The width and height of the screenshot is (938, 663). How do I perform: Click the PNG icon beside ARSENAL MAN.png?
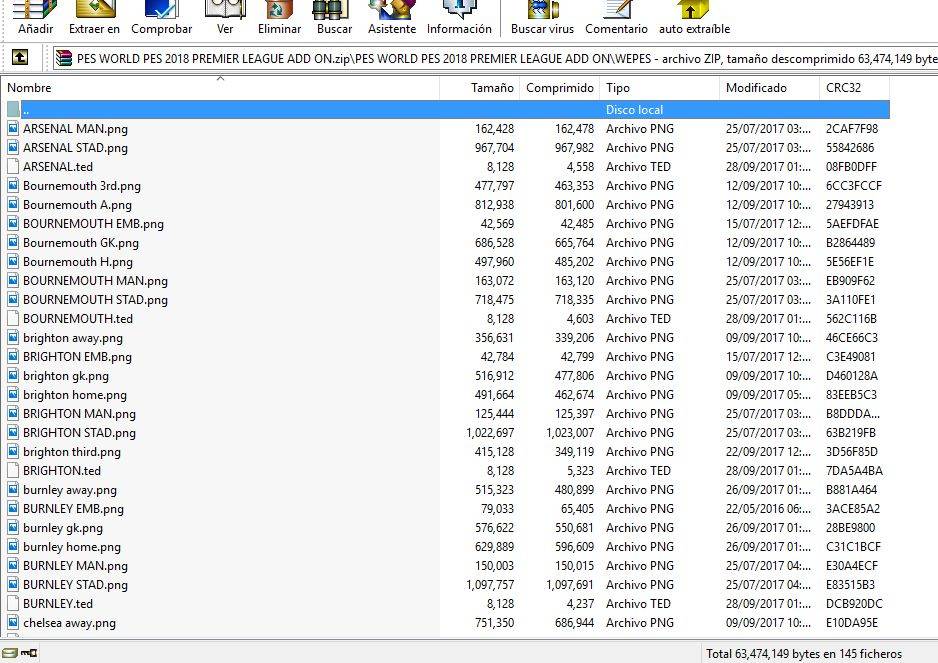13,128
